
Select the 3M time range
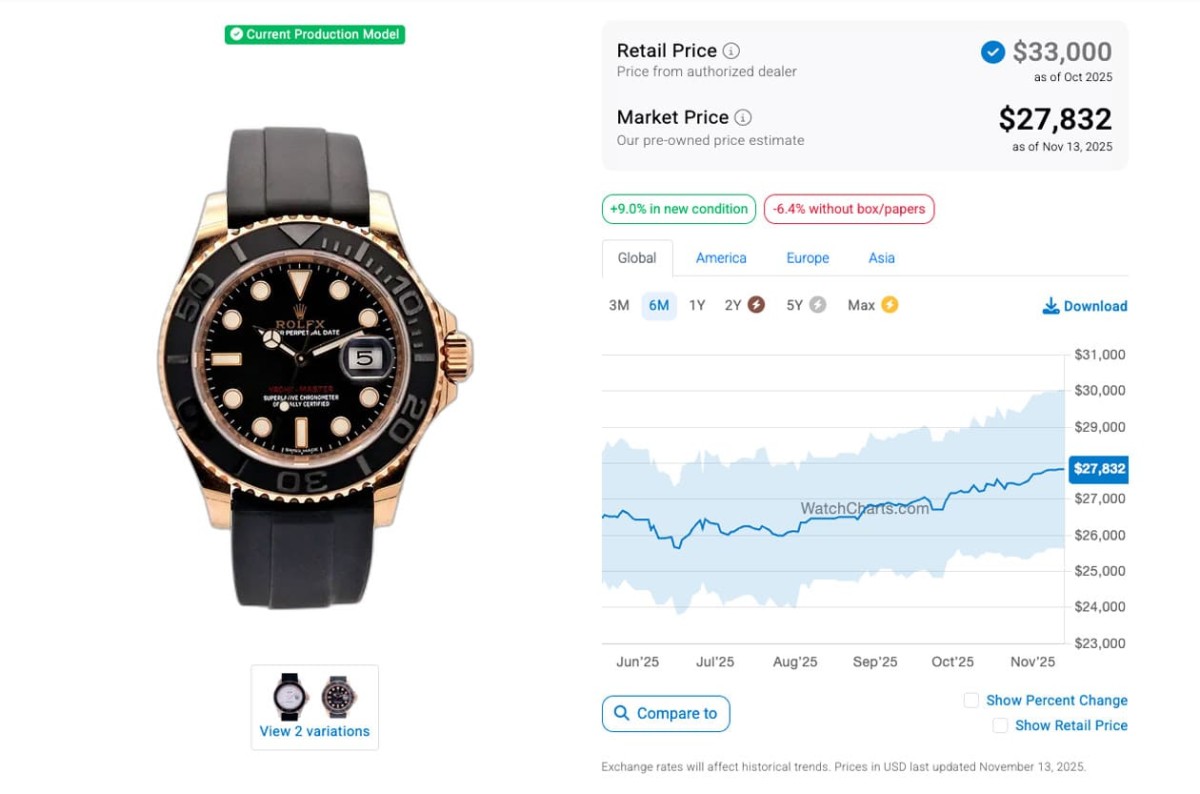(x=619, y=305)
